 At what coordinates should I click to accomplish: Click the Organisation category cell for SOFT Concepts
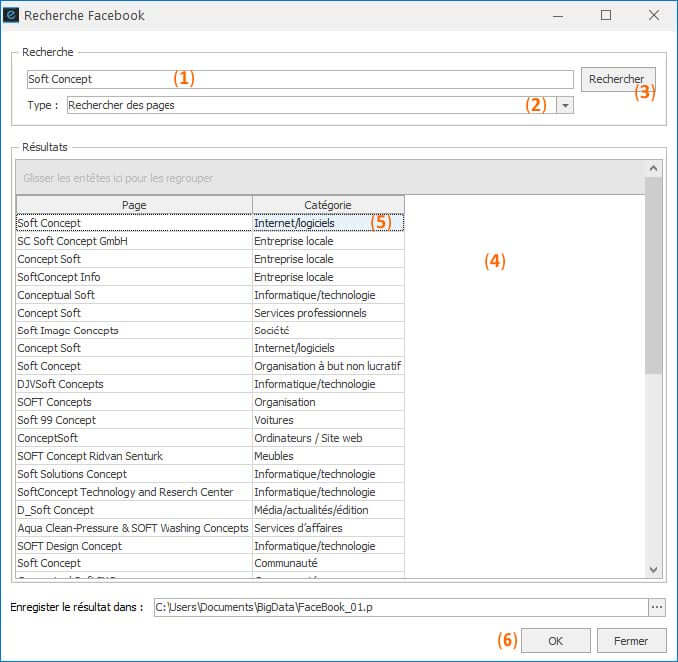pos(328,402)
